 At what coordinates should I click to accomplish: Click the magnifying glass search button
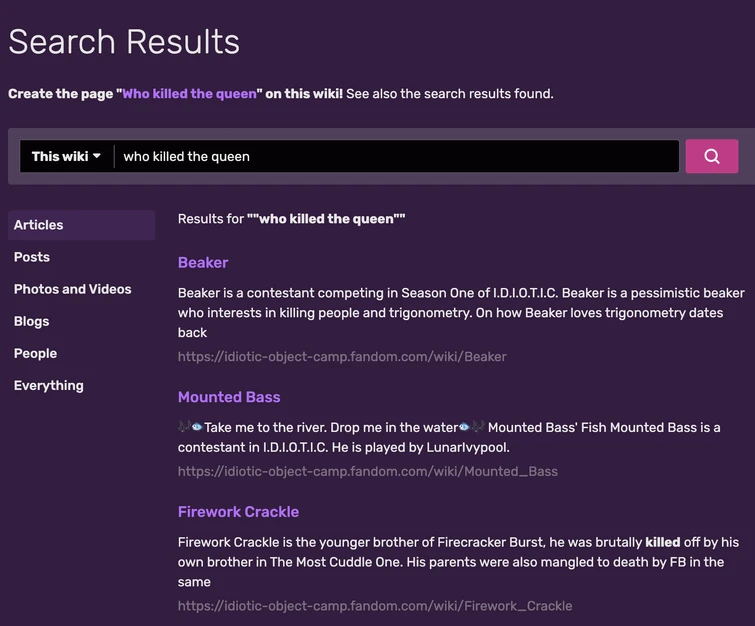click(711, 156)
